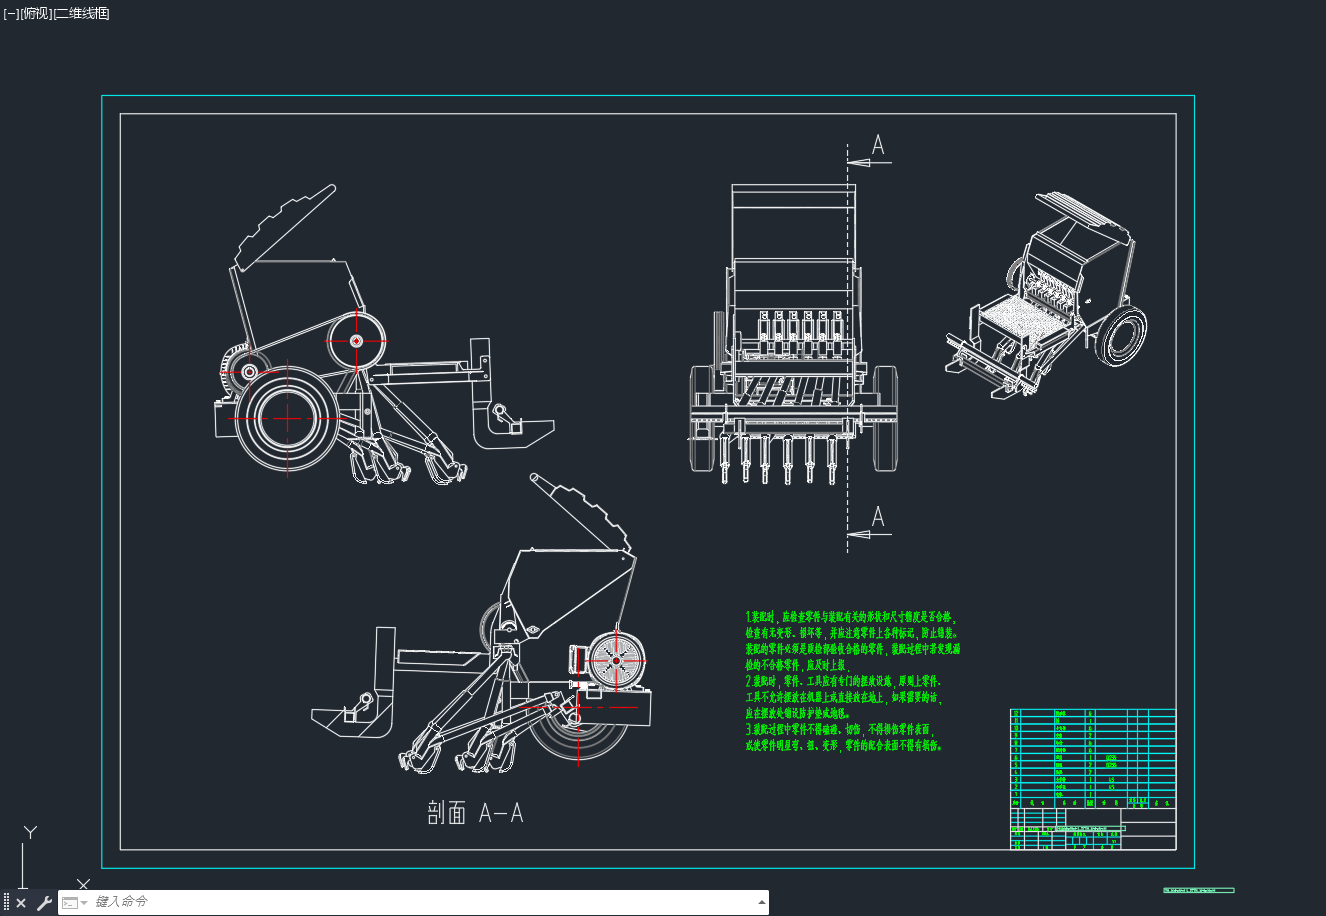Image resolution: width=1326 pixels, height=916 pixels.
Task: Open the 俯视 view controls menu
Action: pos(36,13)
